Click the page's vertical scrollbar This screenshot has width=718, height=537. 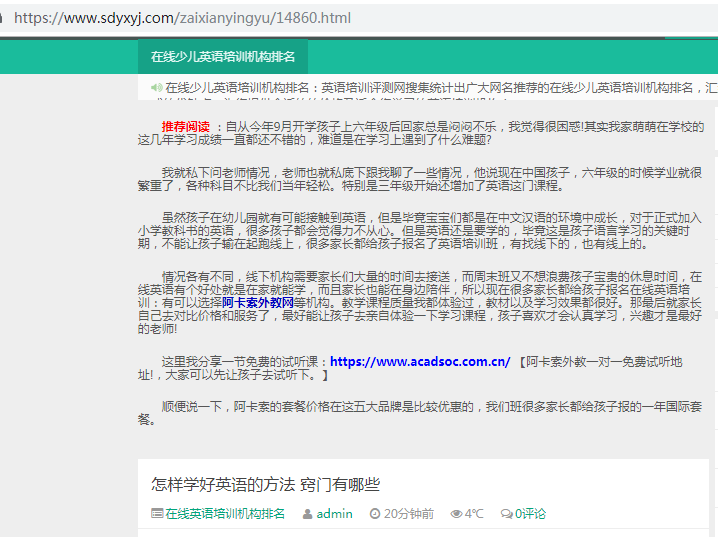(x=712, y=300)
